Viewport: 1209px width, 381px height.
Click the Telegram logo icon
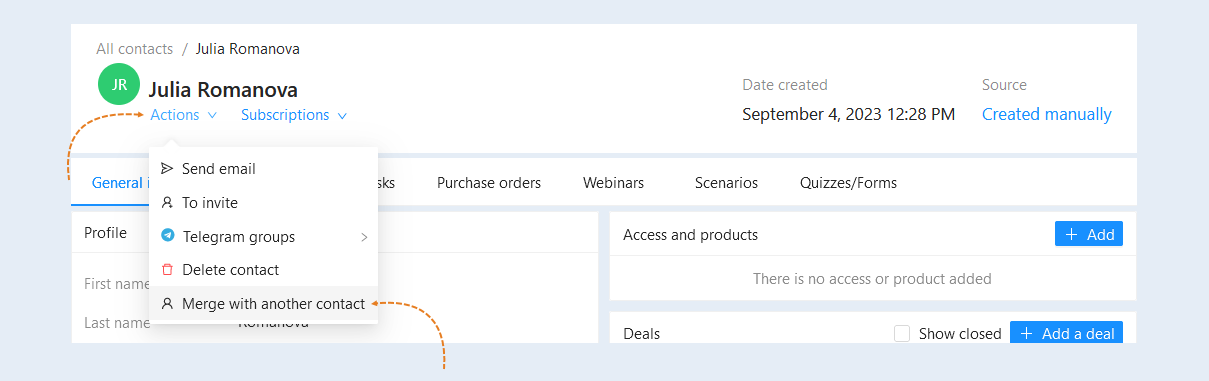[x=167, y=237]
